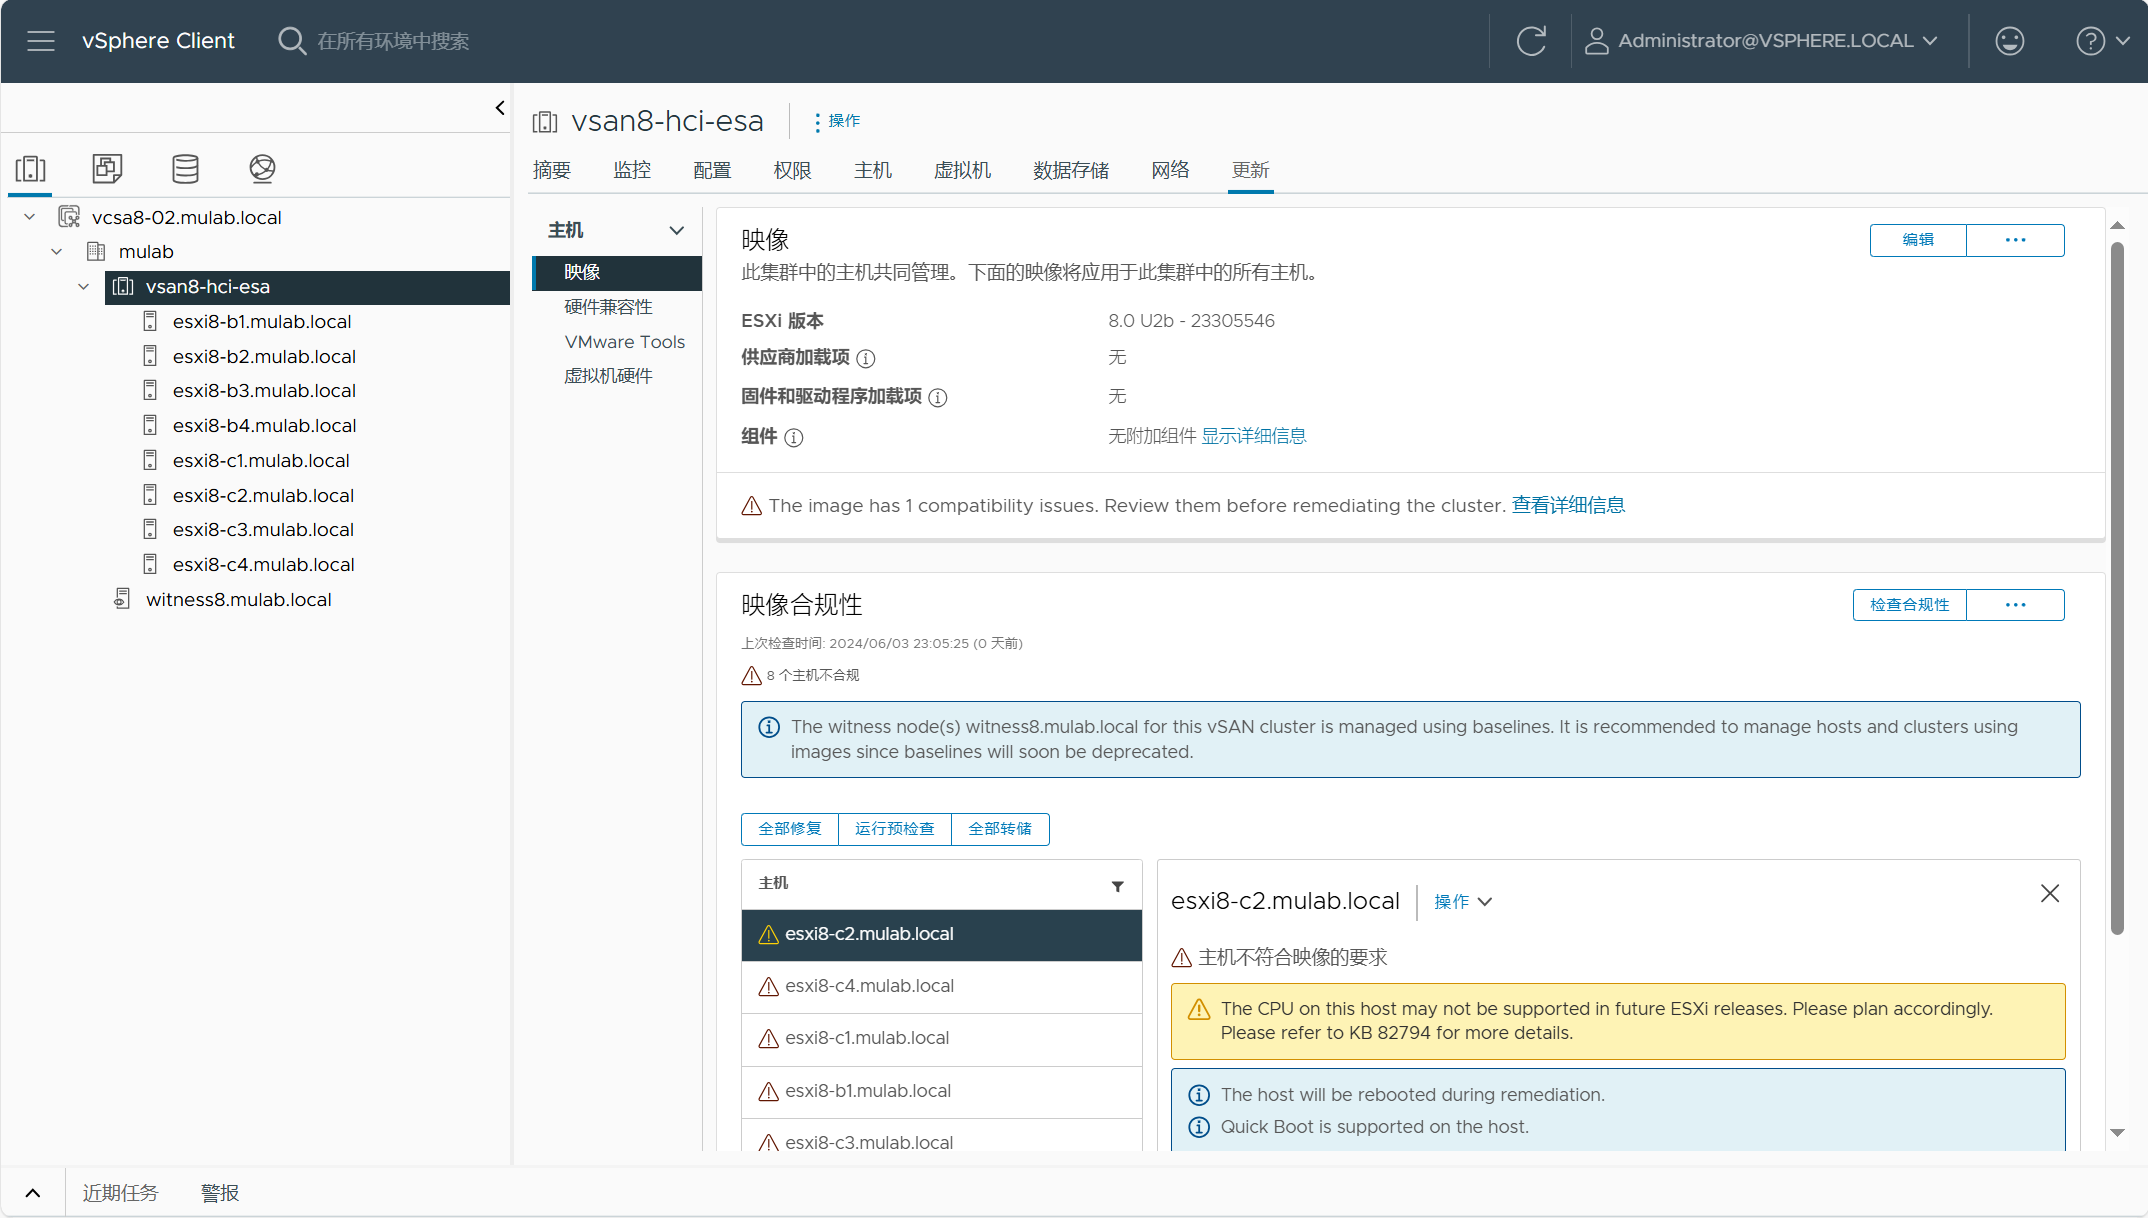The height and width of the screenshot is (1218, 2148).
Task: Collapse the navigation sidebar arrow
Action: 500,108
